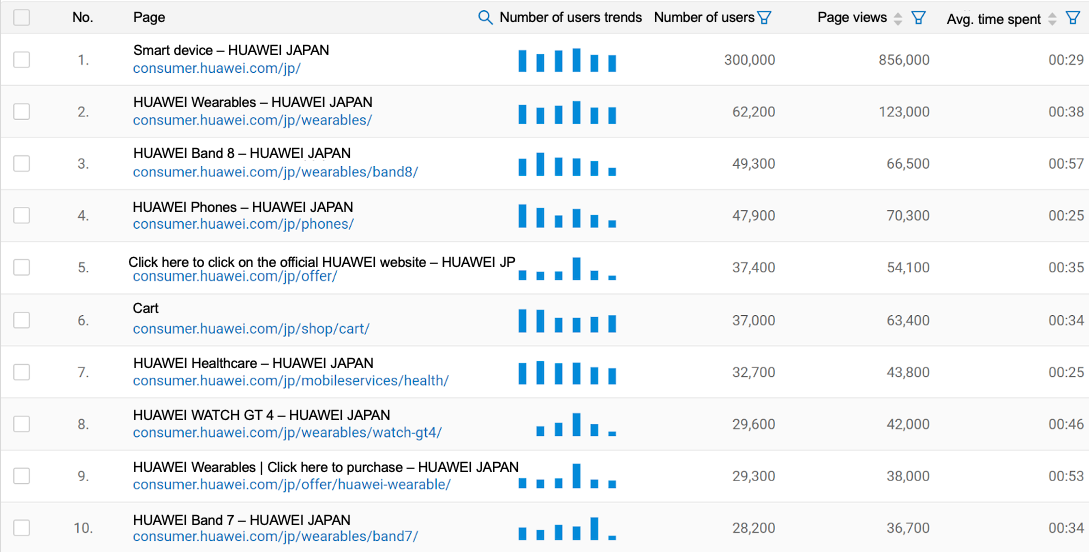This screenshot has width=1089, height=552.
Task: Sort by Page views using sort arrows
Action: (898, 18)
